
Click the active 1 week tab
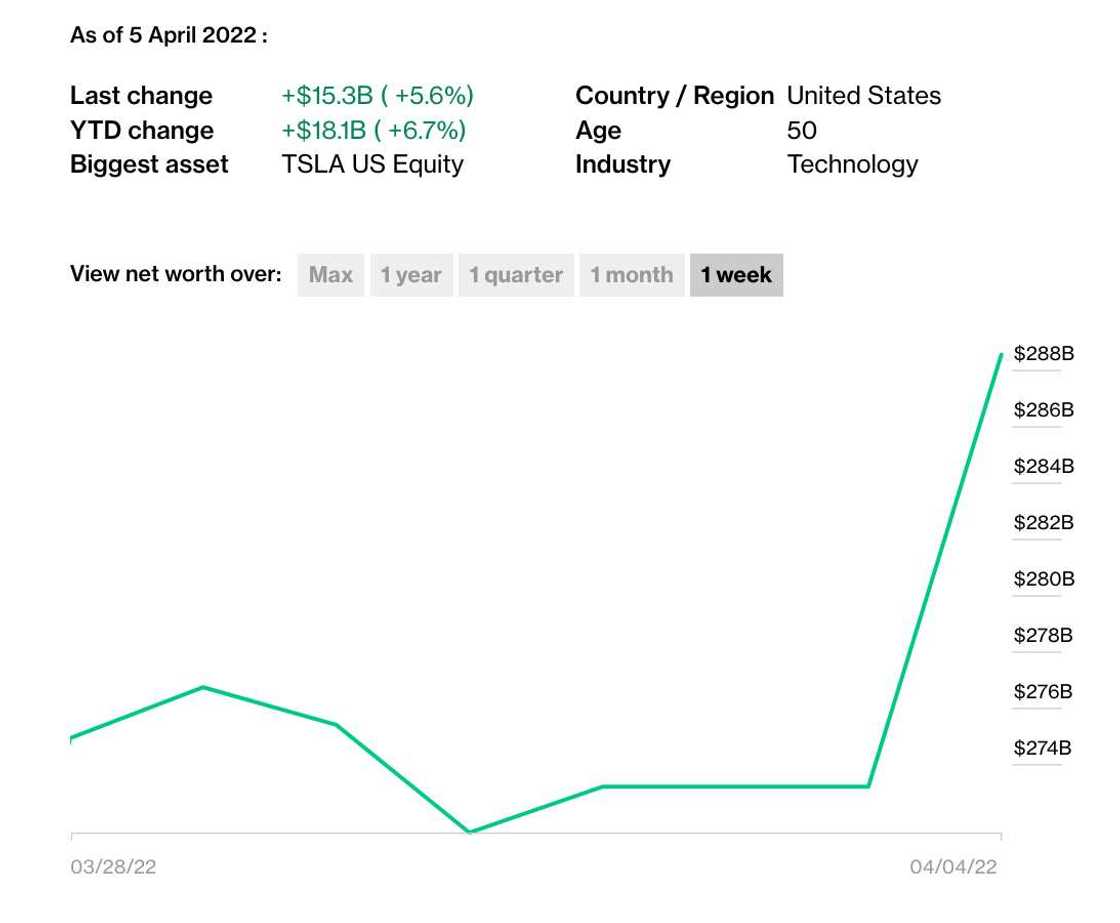[x=736, y=275]
